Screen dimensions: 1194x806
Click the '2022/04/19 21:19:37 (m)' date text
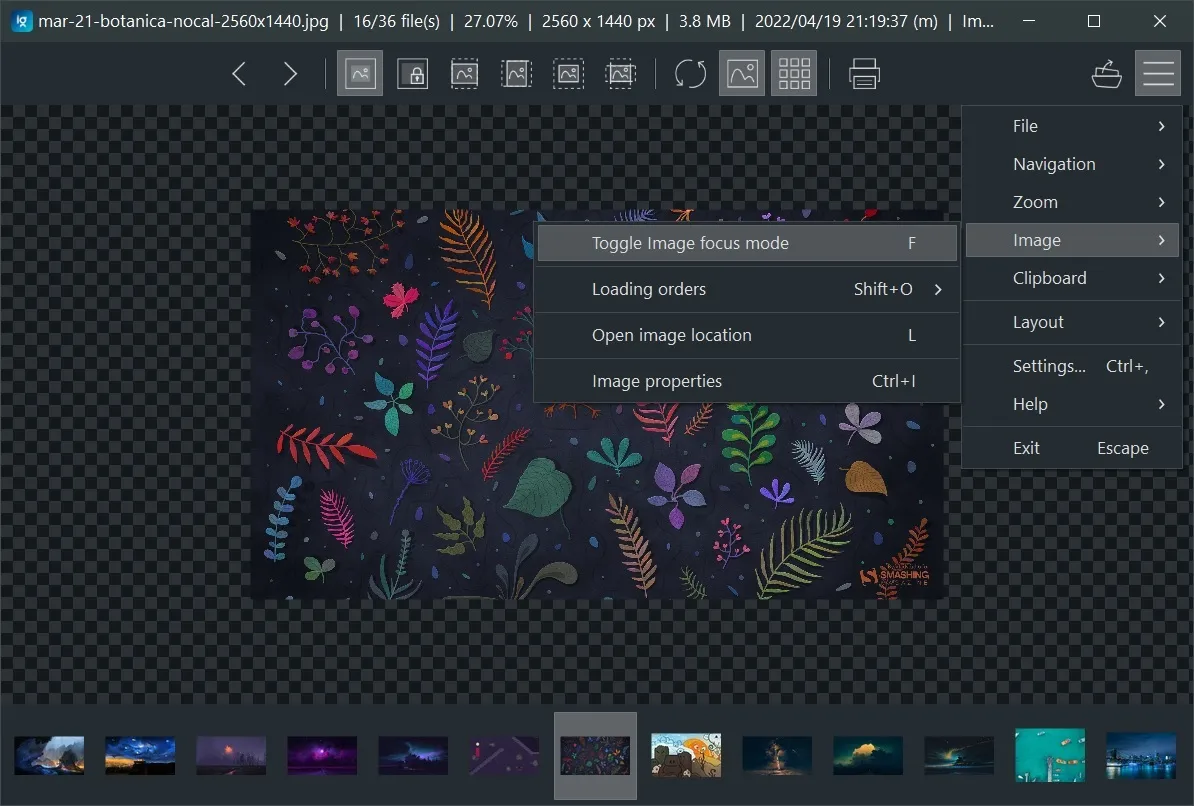(x=846, y=21)
